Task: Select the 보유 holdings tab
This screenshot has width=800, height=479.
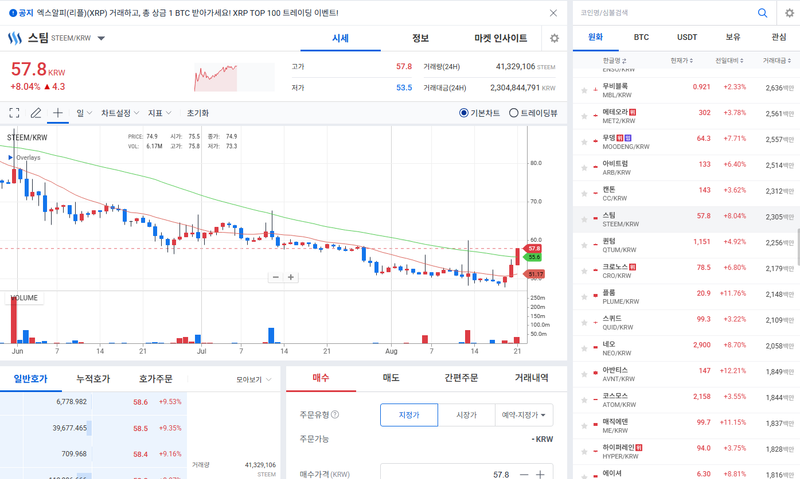Action: coord(733,37)
